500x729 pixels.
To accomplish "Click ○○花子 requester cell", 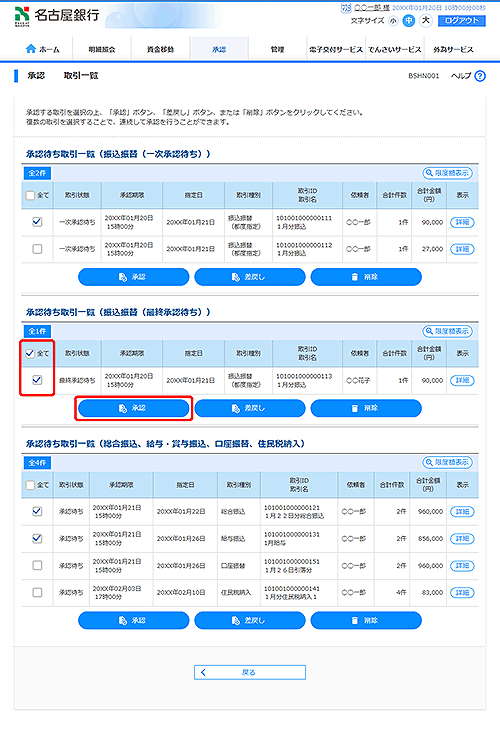I will [x=358, y=380].
